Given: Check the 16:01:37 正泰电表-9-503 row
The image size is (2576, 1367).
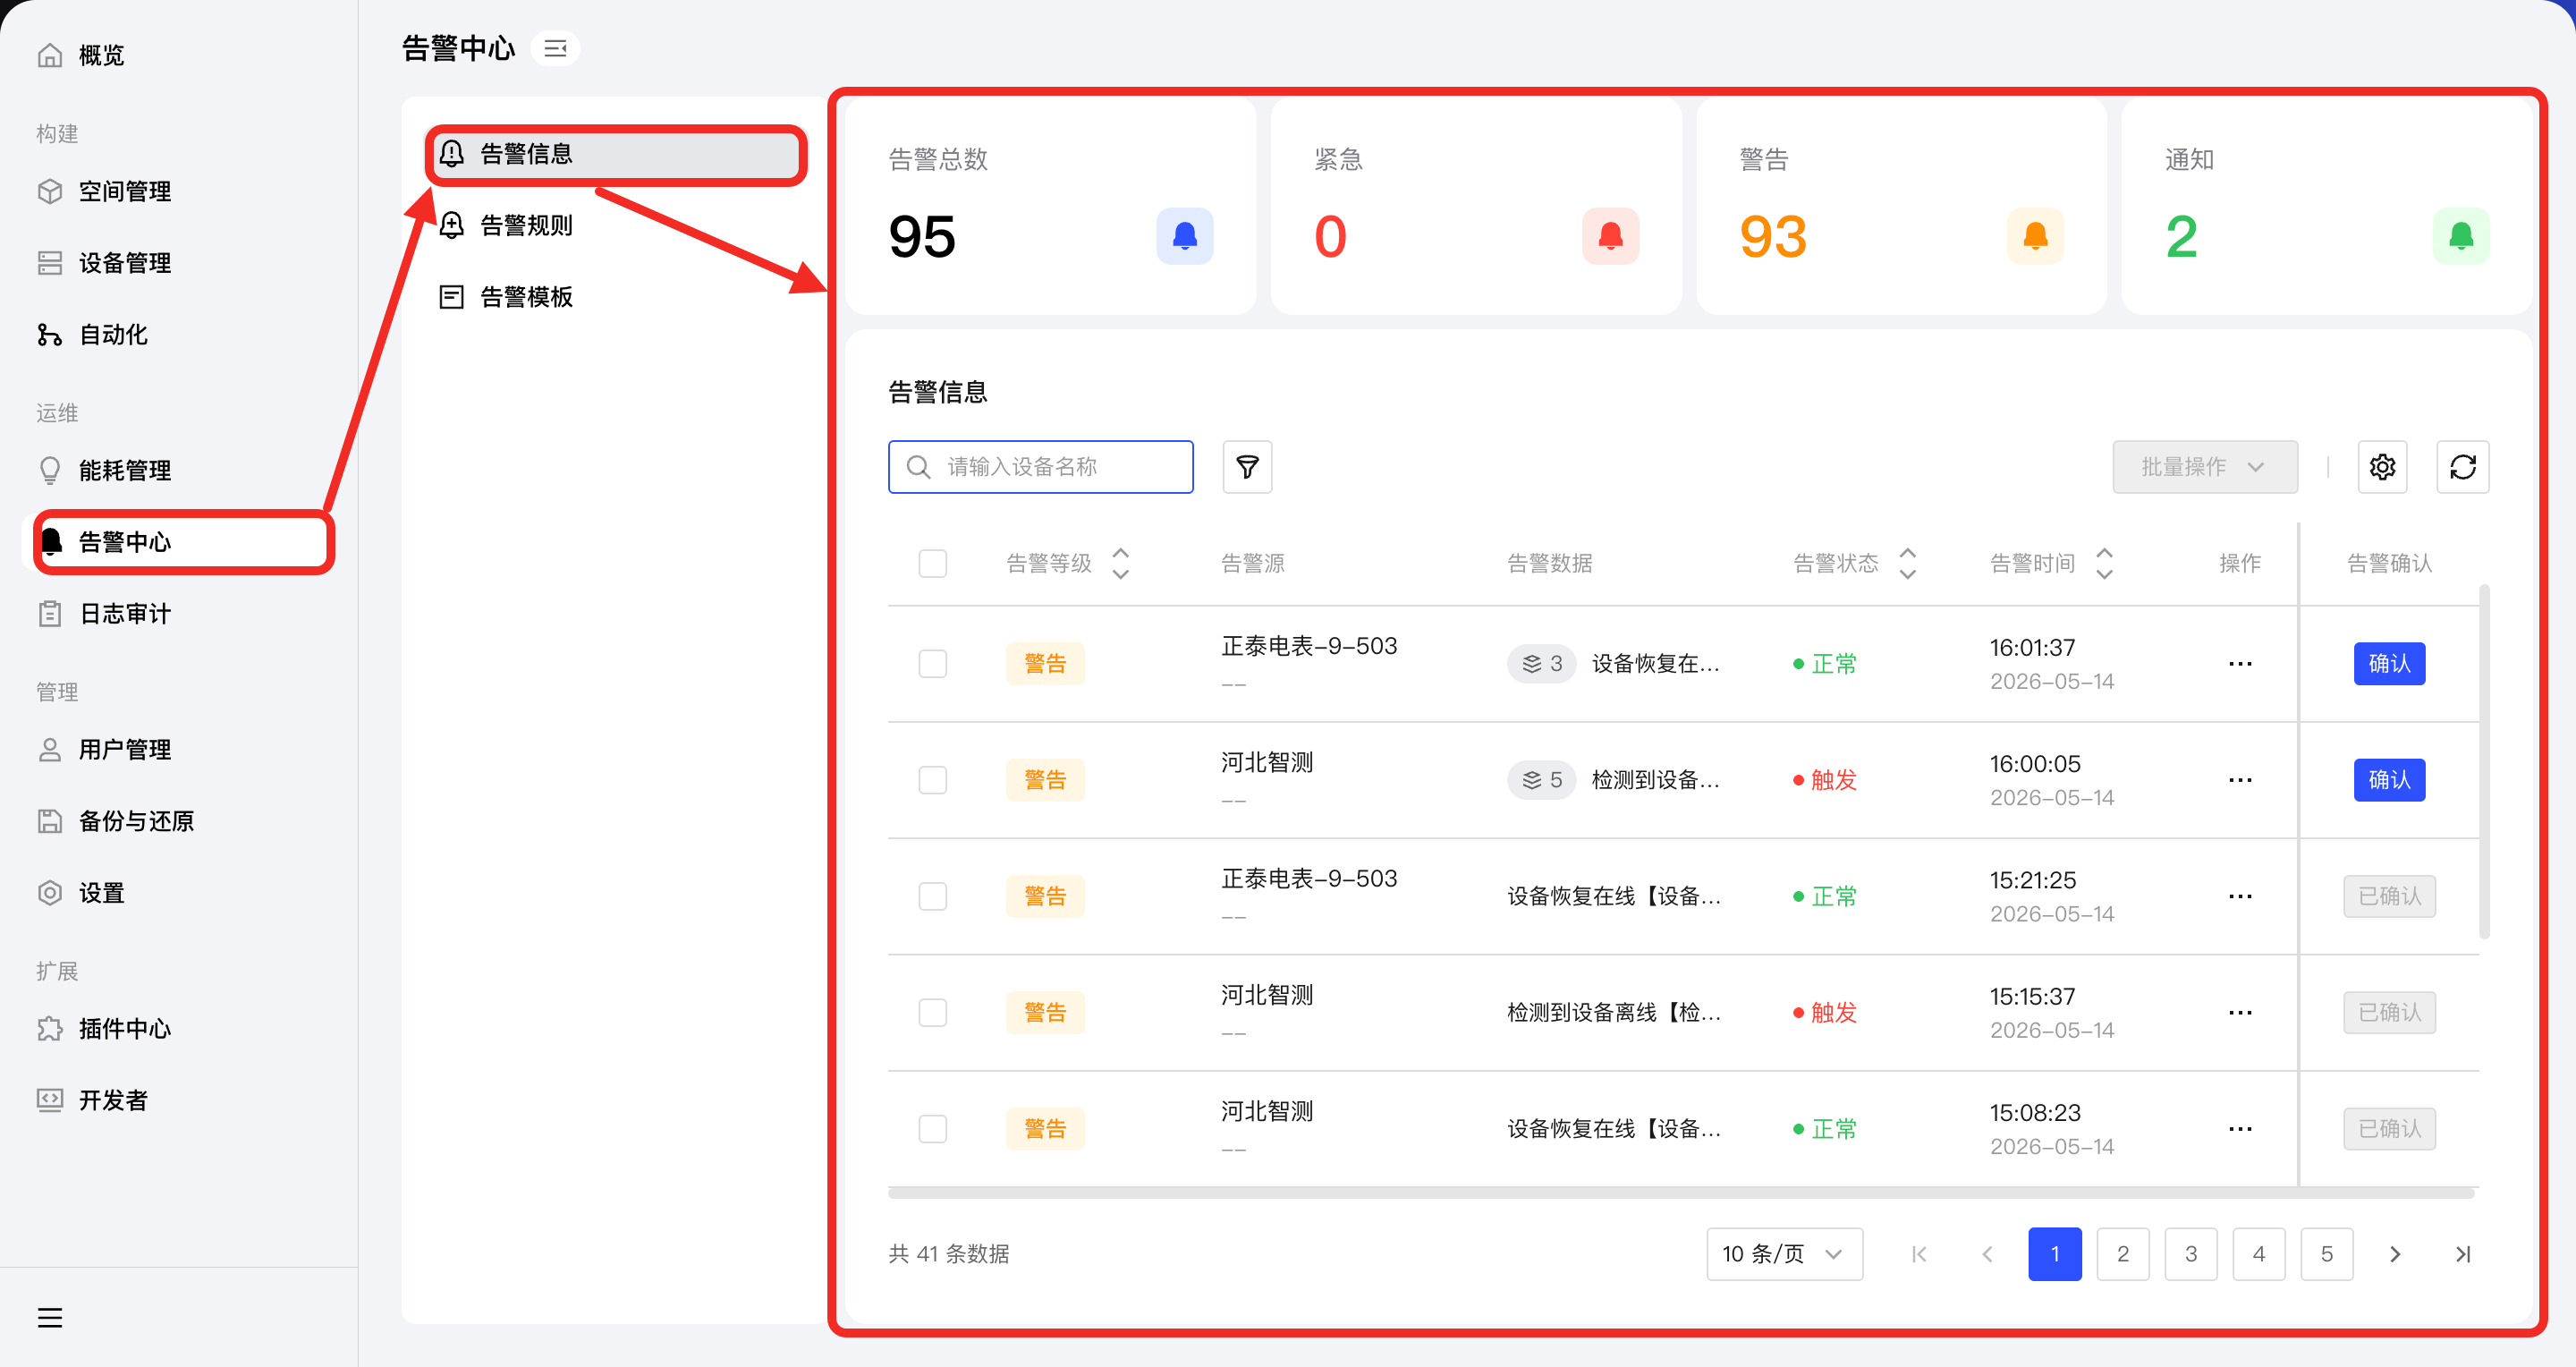Looking at the screenshot, I should [x=932, y=664].
